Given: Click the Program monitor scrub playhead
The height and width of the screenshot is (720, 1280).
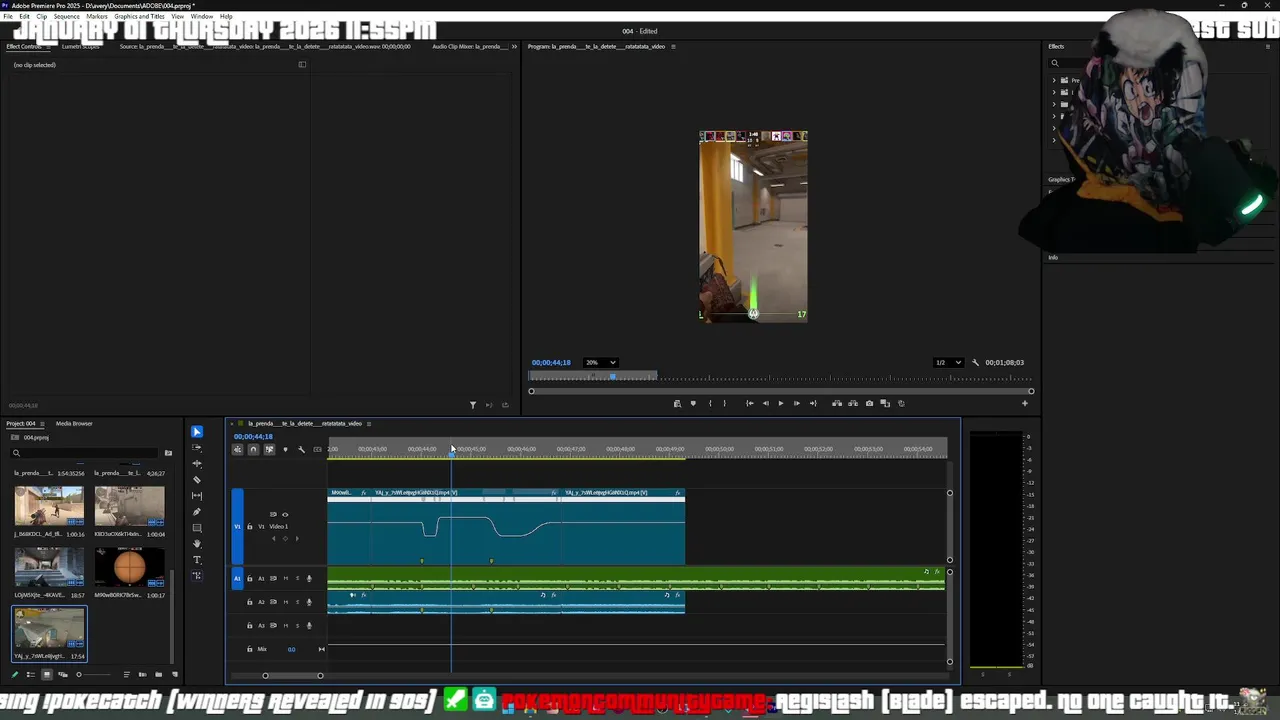Looking at the screenshot, I should (x=613, y=376).
